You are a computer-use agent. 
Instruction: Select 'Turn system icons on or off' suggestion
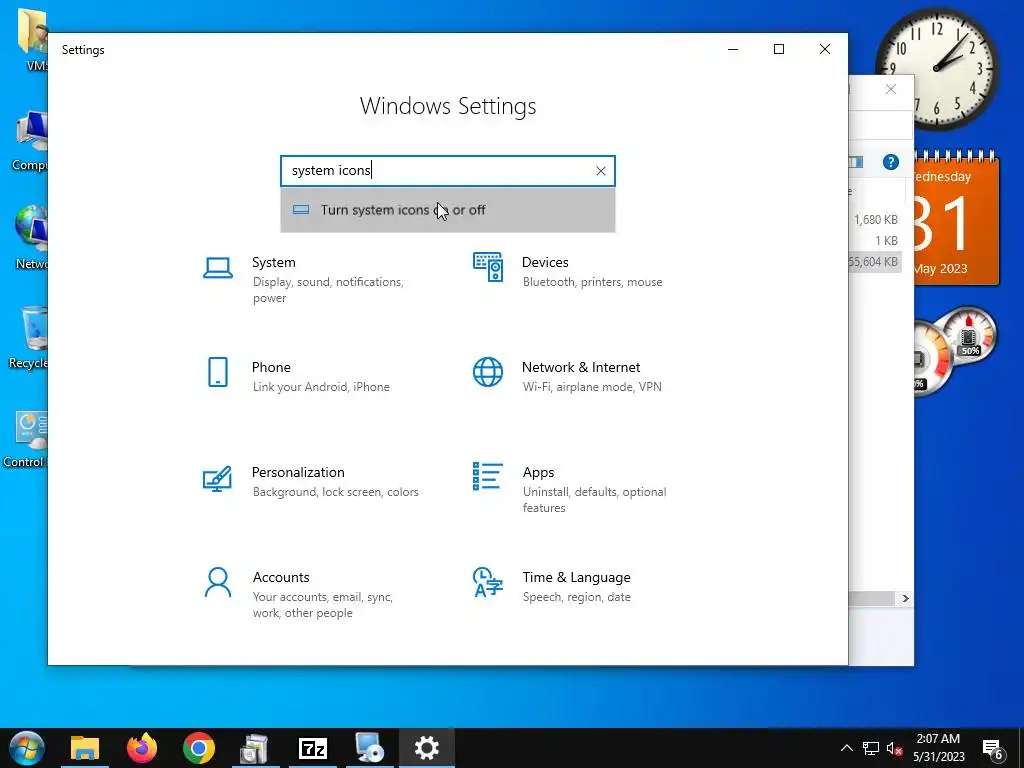point(448,210)
